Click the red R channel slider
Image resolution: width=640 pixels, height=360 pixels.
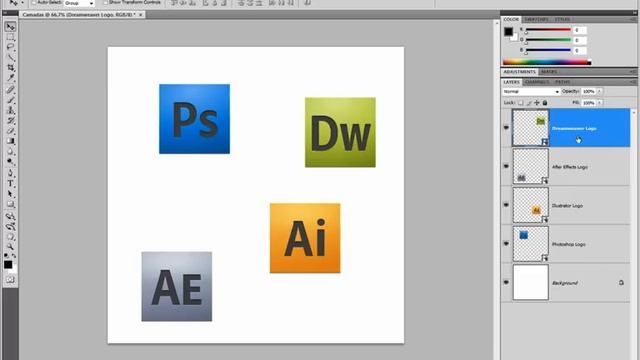pyautogui.click(x=548, y=30)
